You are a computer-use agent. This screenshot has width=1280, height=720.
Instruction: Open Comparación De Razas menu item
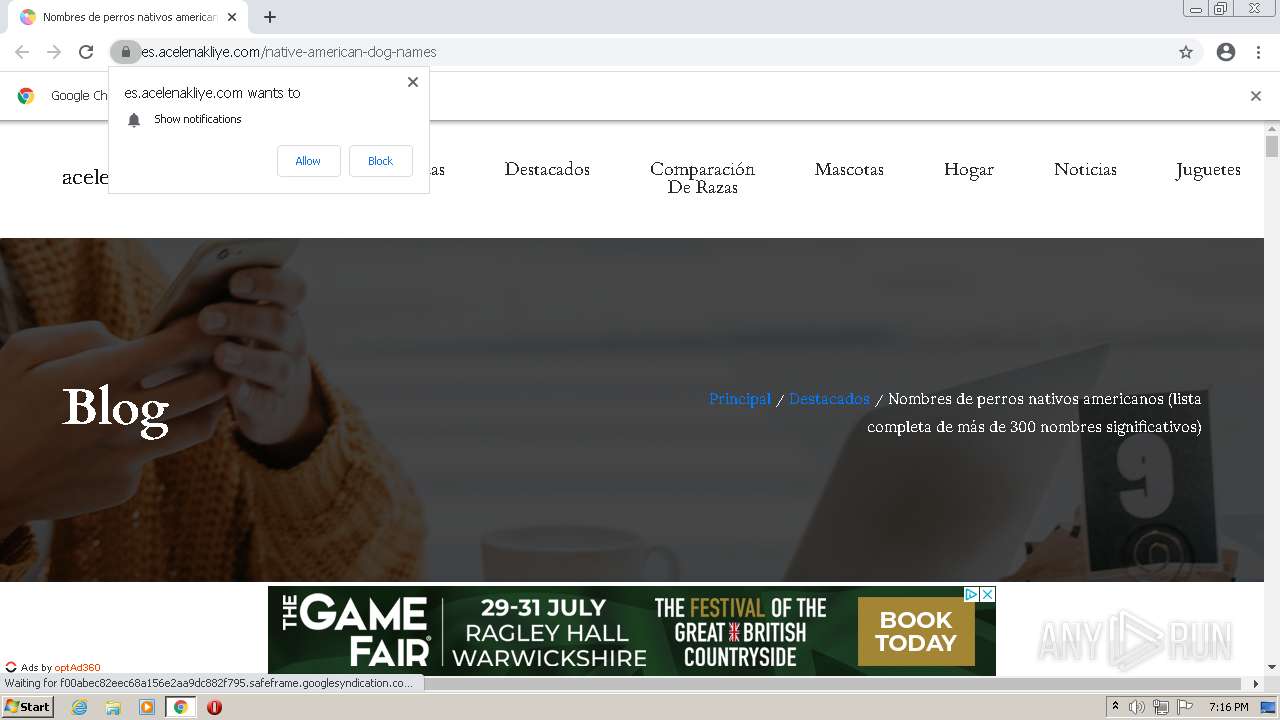(702, 178)
